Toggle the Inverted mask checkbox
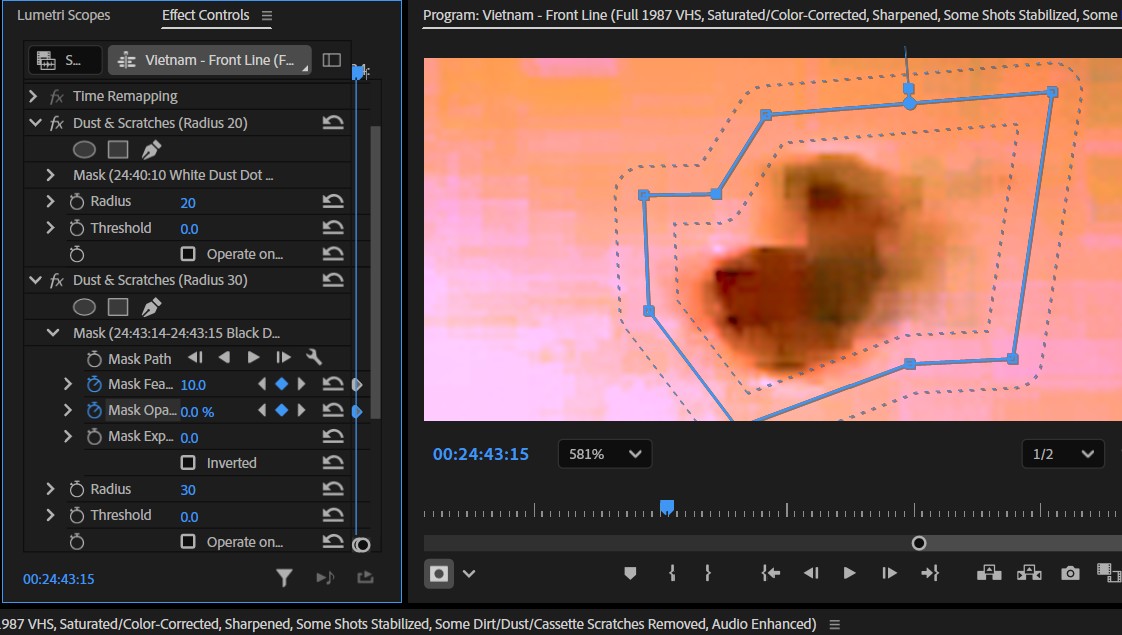Image resolution: width=1122 pixels, height=635 pixels. pyautogui.click(x=188, y=462)
